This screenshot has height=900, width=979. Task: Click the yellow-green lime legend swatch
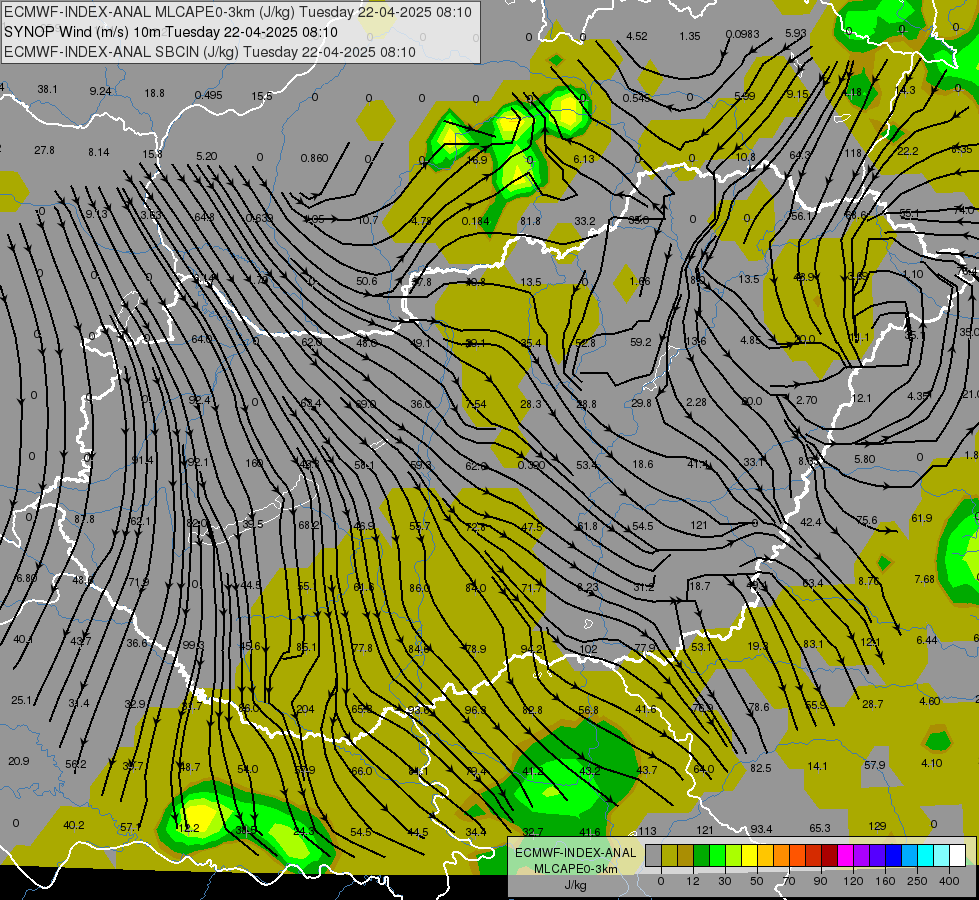click(x=734, y=855)
